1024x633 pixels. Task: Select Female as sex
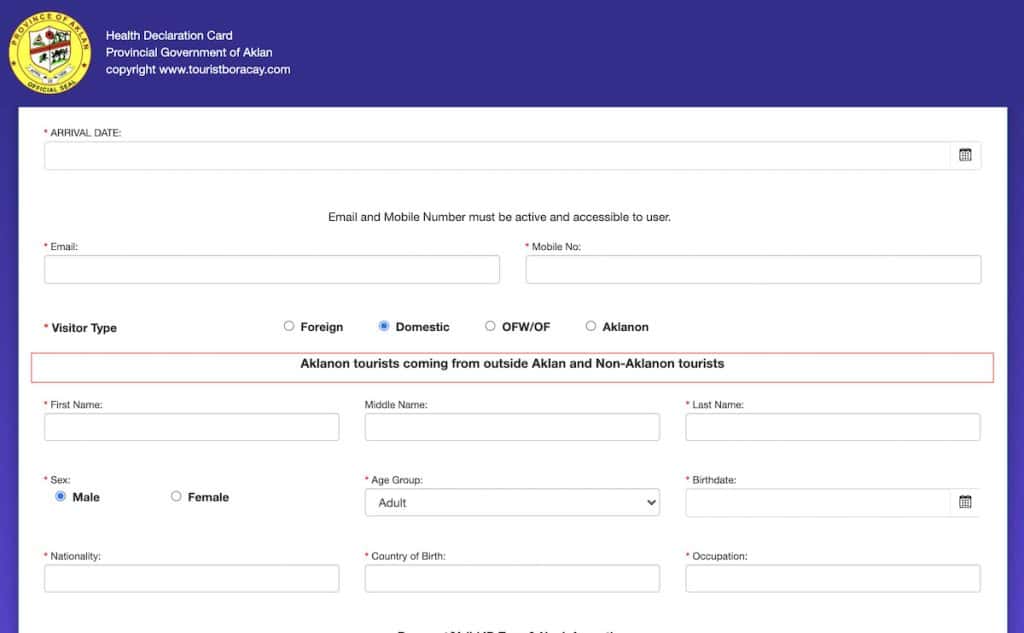[176, 496]
